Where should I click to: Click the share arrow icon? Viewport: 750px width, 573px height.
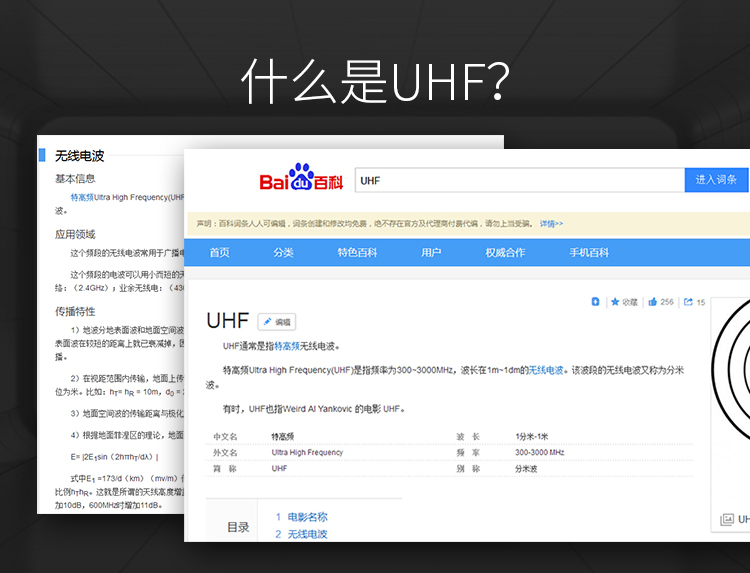point(688,301)
